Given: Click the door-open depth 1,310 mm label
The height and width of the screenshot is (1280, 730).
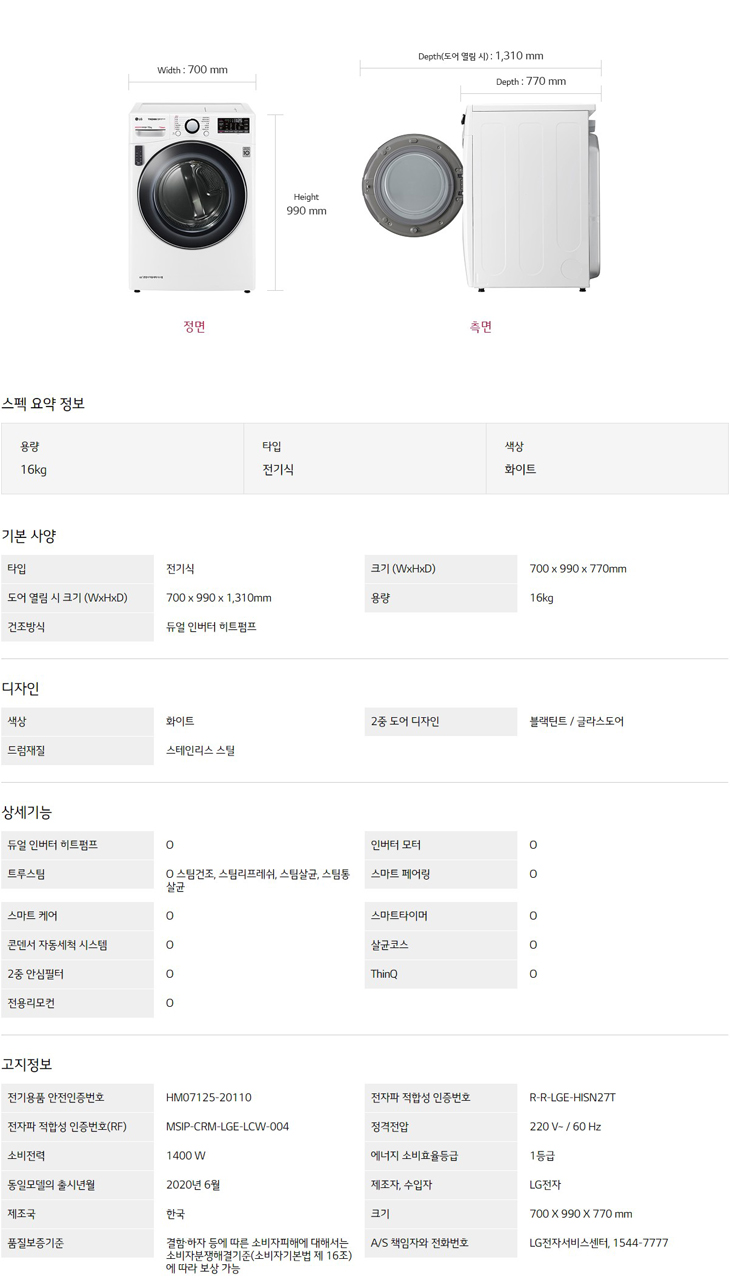Looking at the screenshot, I should click(481, 56).
